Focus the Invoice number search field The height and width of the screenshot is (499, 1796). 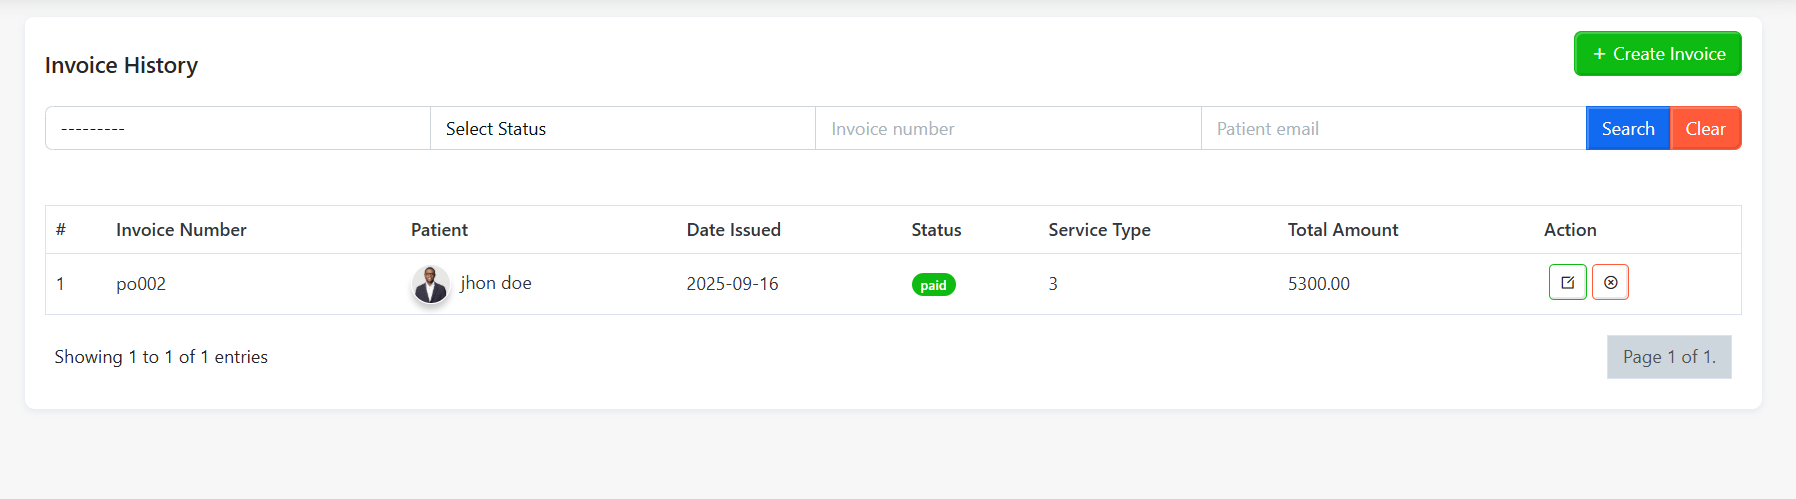pos(1007,129)
